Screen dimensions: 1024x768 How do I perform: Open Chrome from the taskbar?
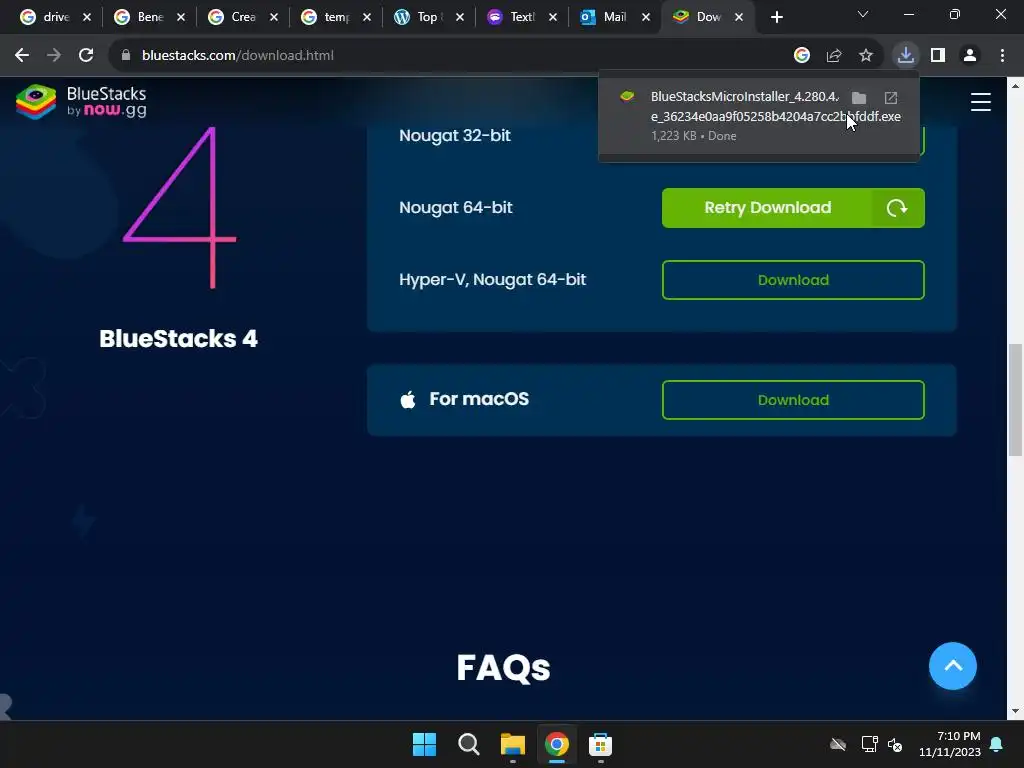pyautogui.click(x=556, y=744)
